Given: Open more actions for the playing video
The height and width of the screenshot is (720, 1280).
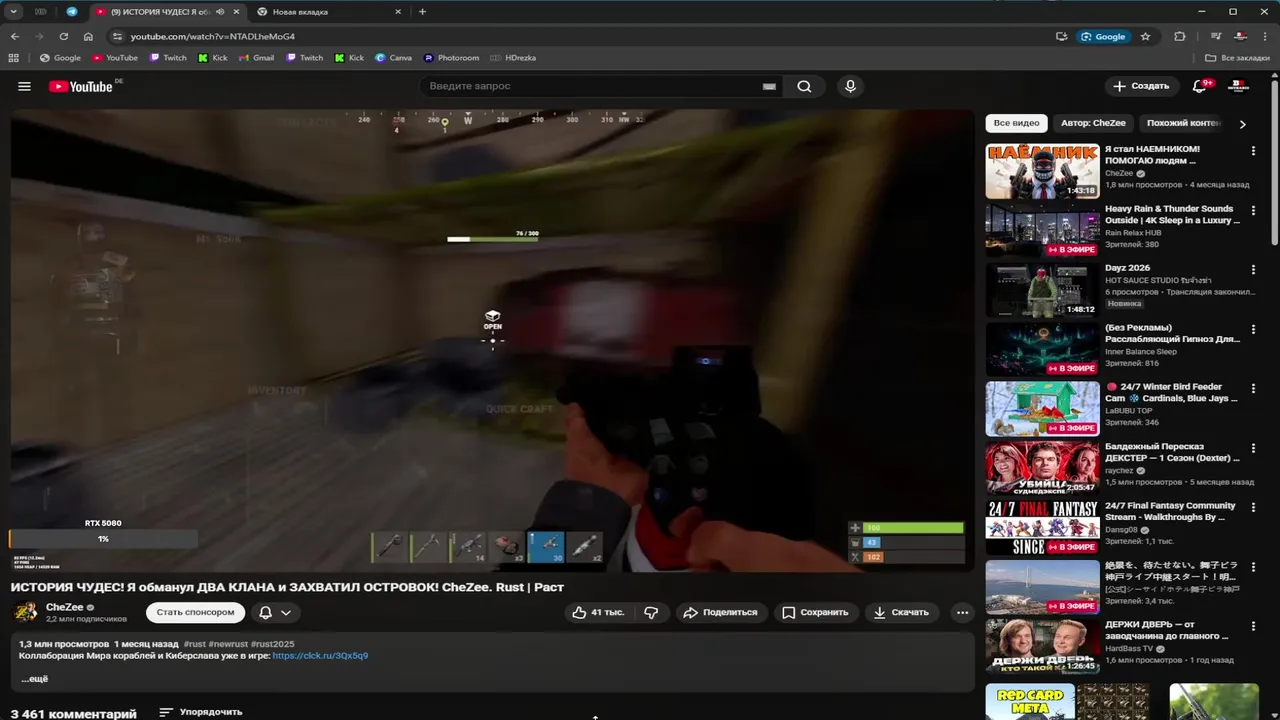Looking at the screenshot, I should 962,612.
